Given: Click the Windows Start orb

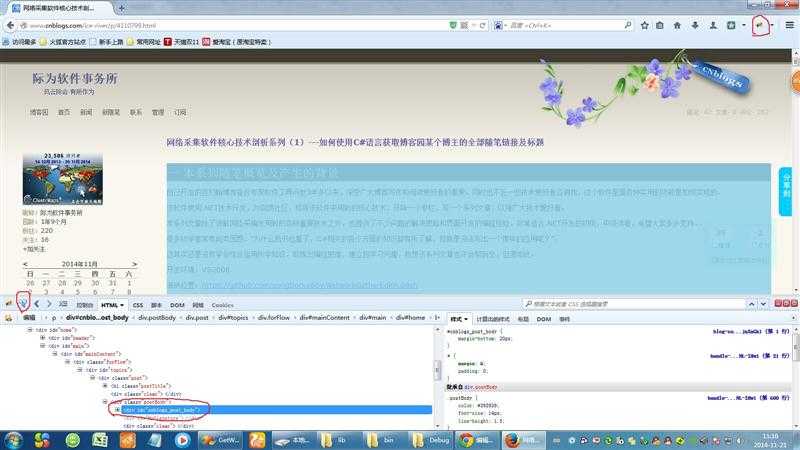Looking at the screenshot, I should pos(13,440).
